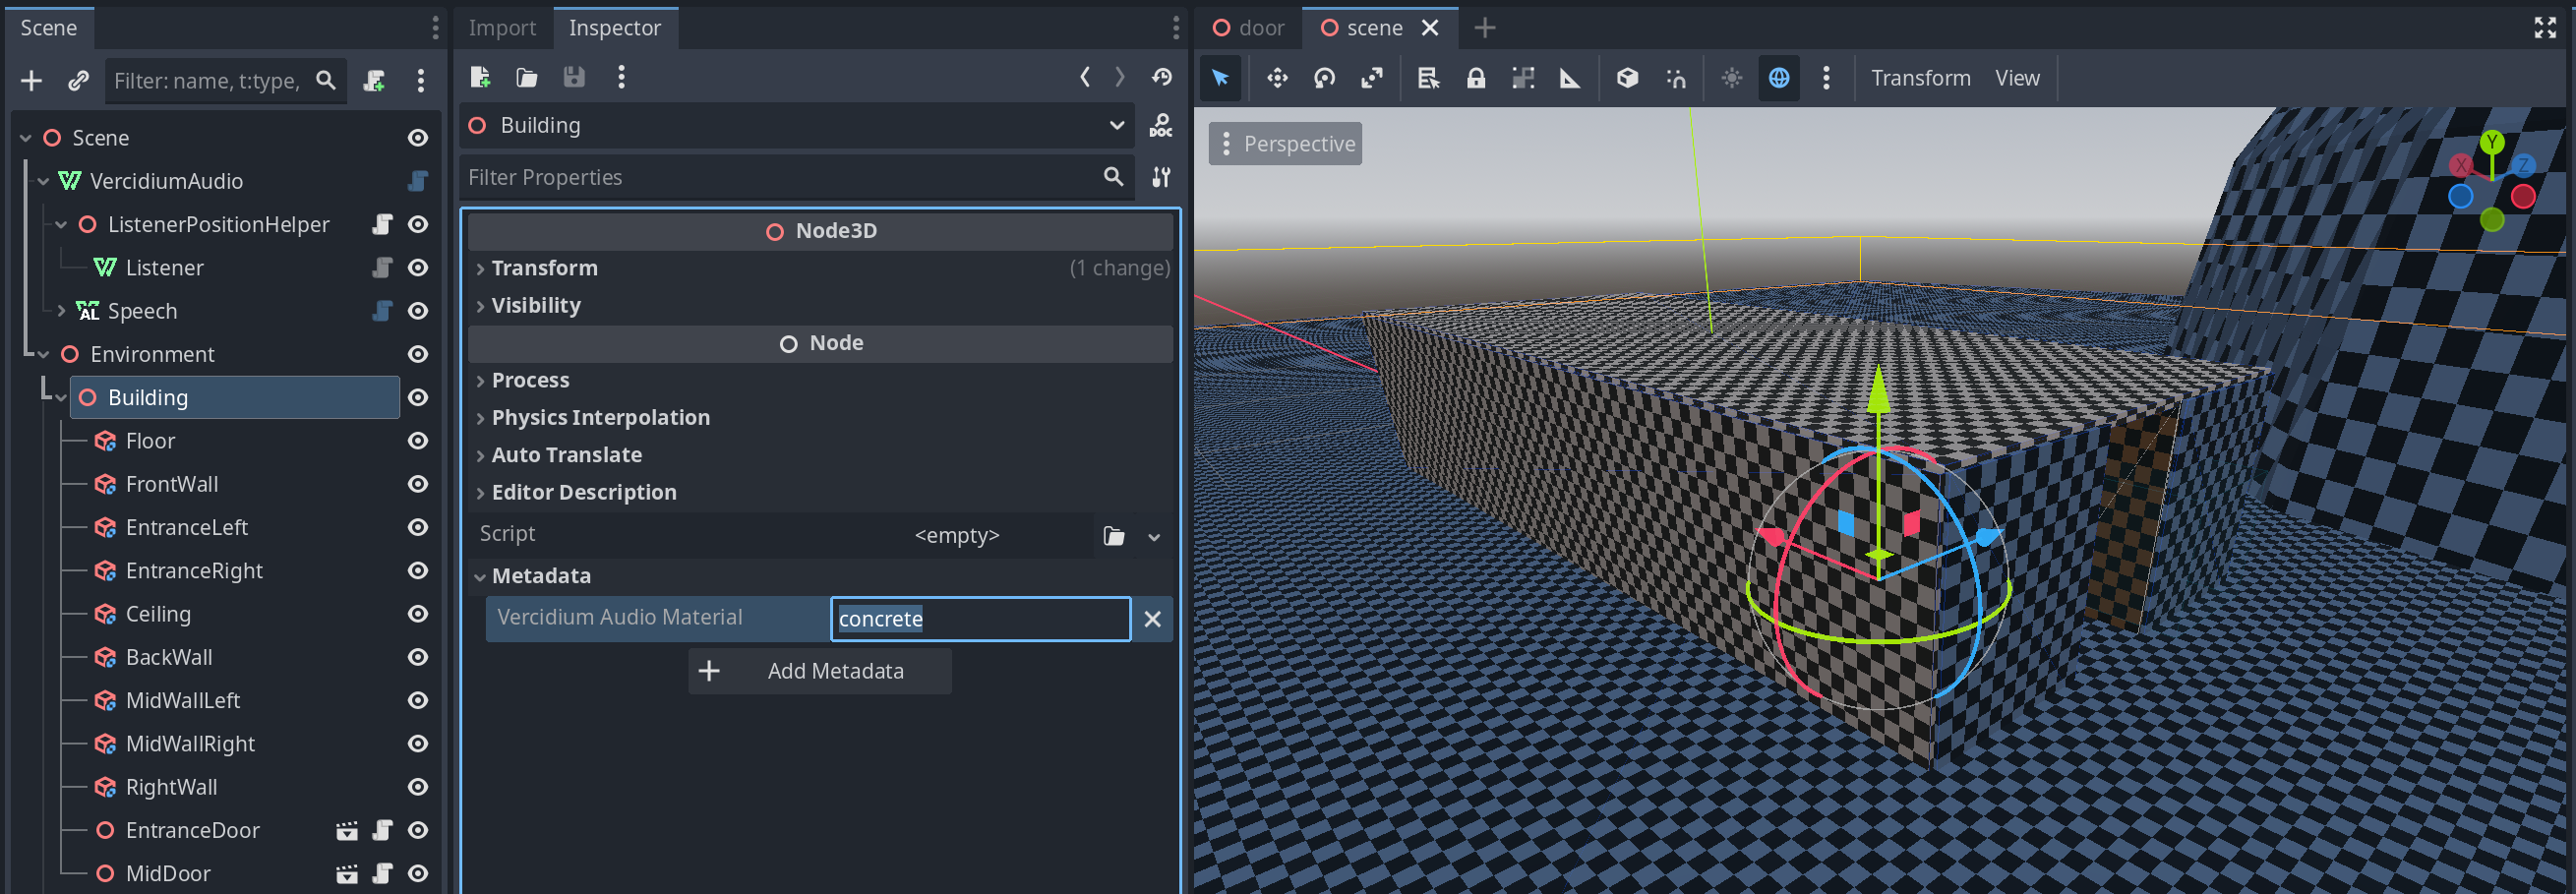This screenshot has width=2576, height=894.
Task: Quick load script with folder icon
Action: tap(1114, 537)
